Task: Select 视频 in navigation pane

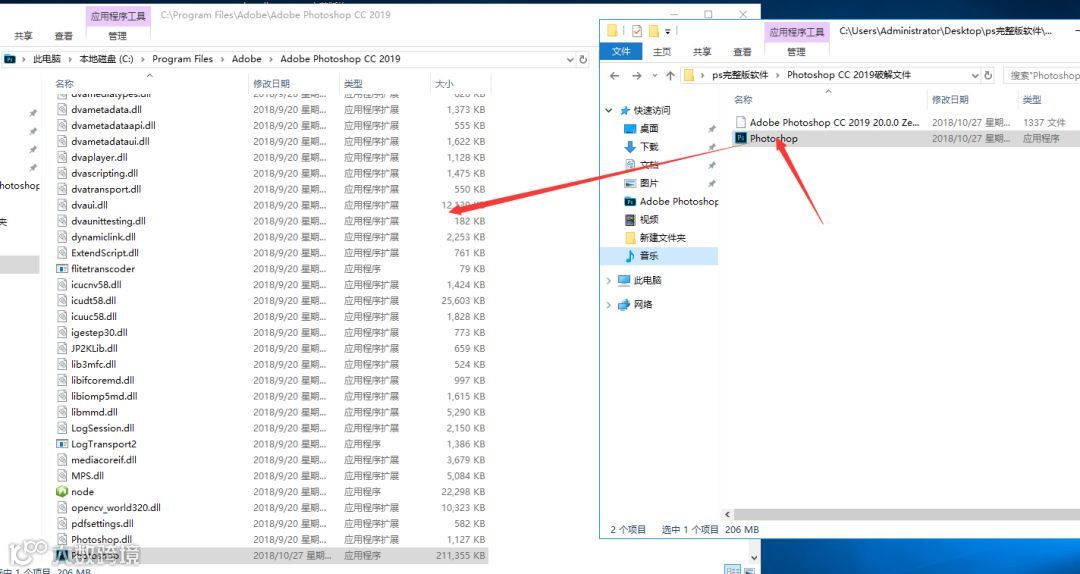Action: point(649,219)
